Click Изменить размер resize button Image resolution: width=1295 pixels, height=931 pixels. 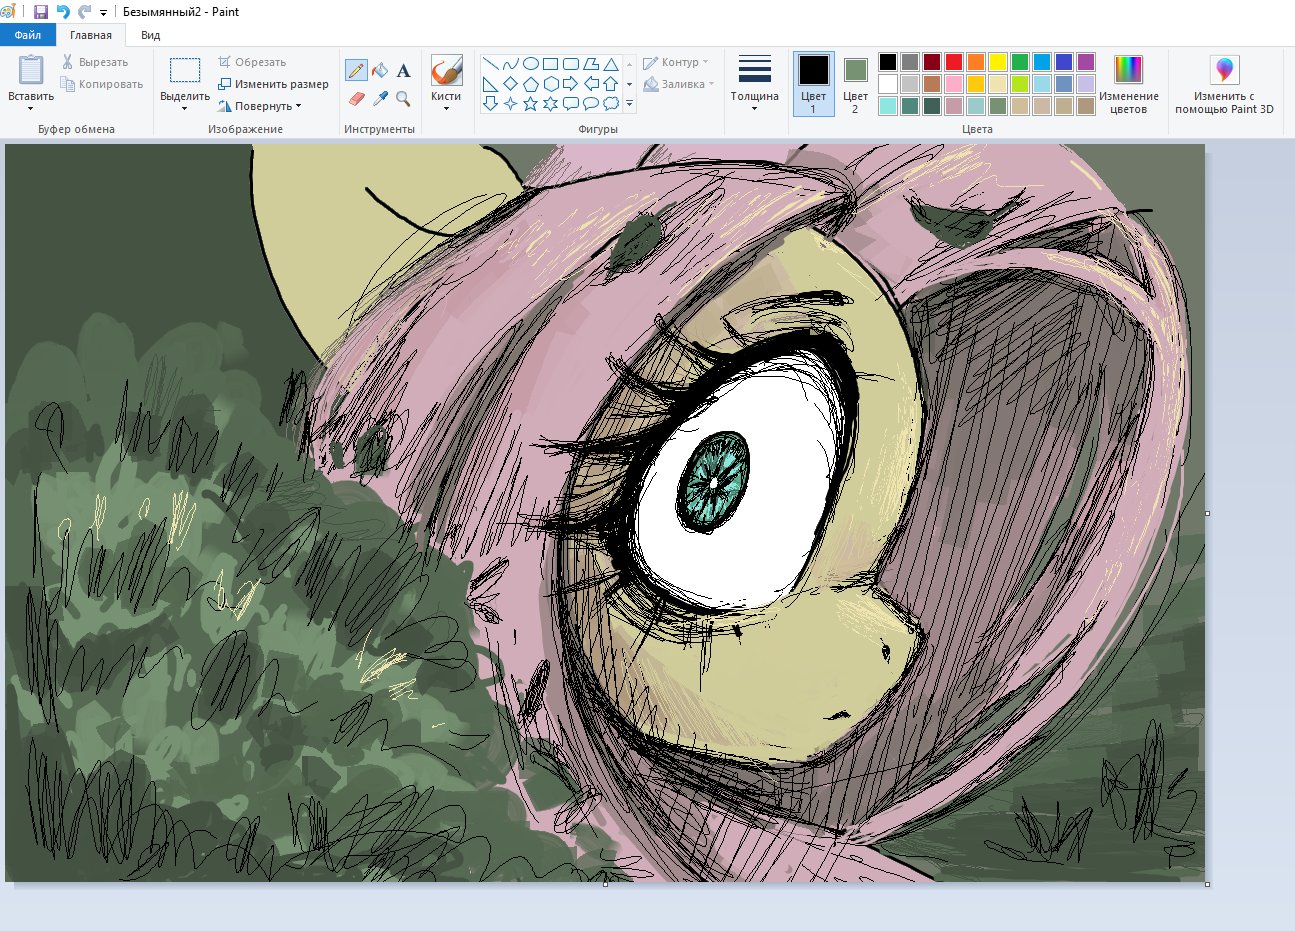click(x=273, y=84)
